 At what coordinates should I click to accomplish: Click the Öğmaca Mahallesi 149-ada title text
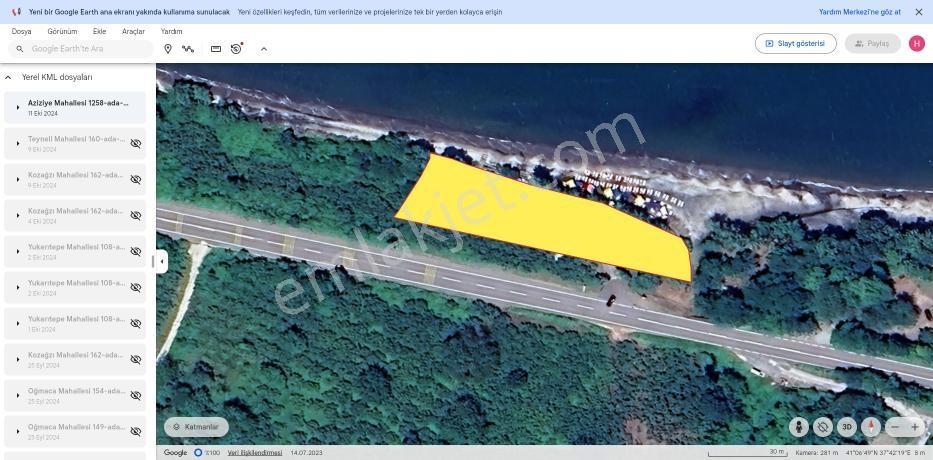click(x=77, y=427)
